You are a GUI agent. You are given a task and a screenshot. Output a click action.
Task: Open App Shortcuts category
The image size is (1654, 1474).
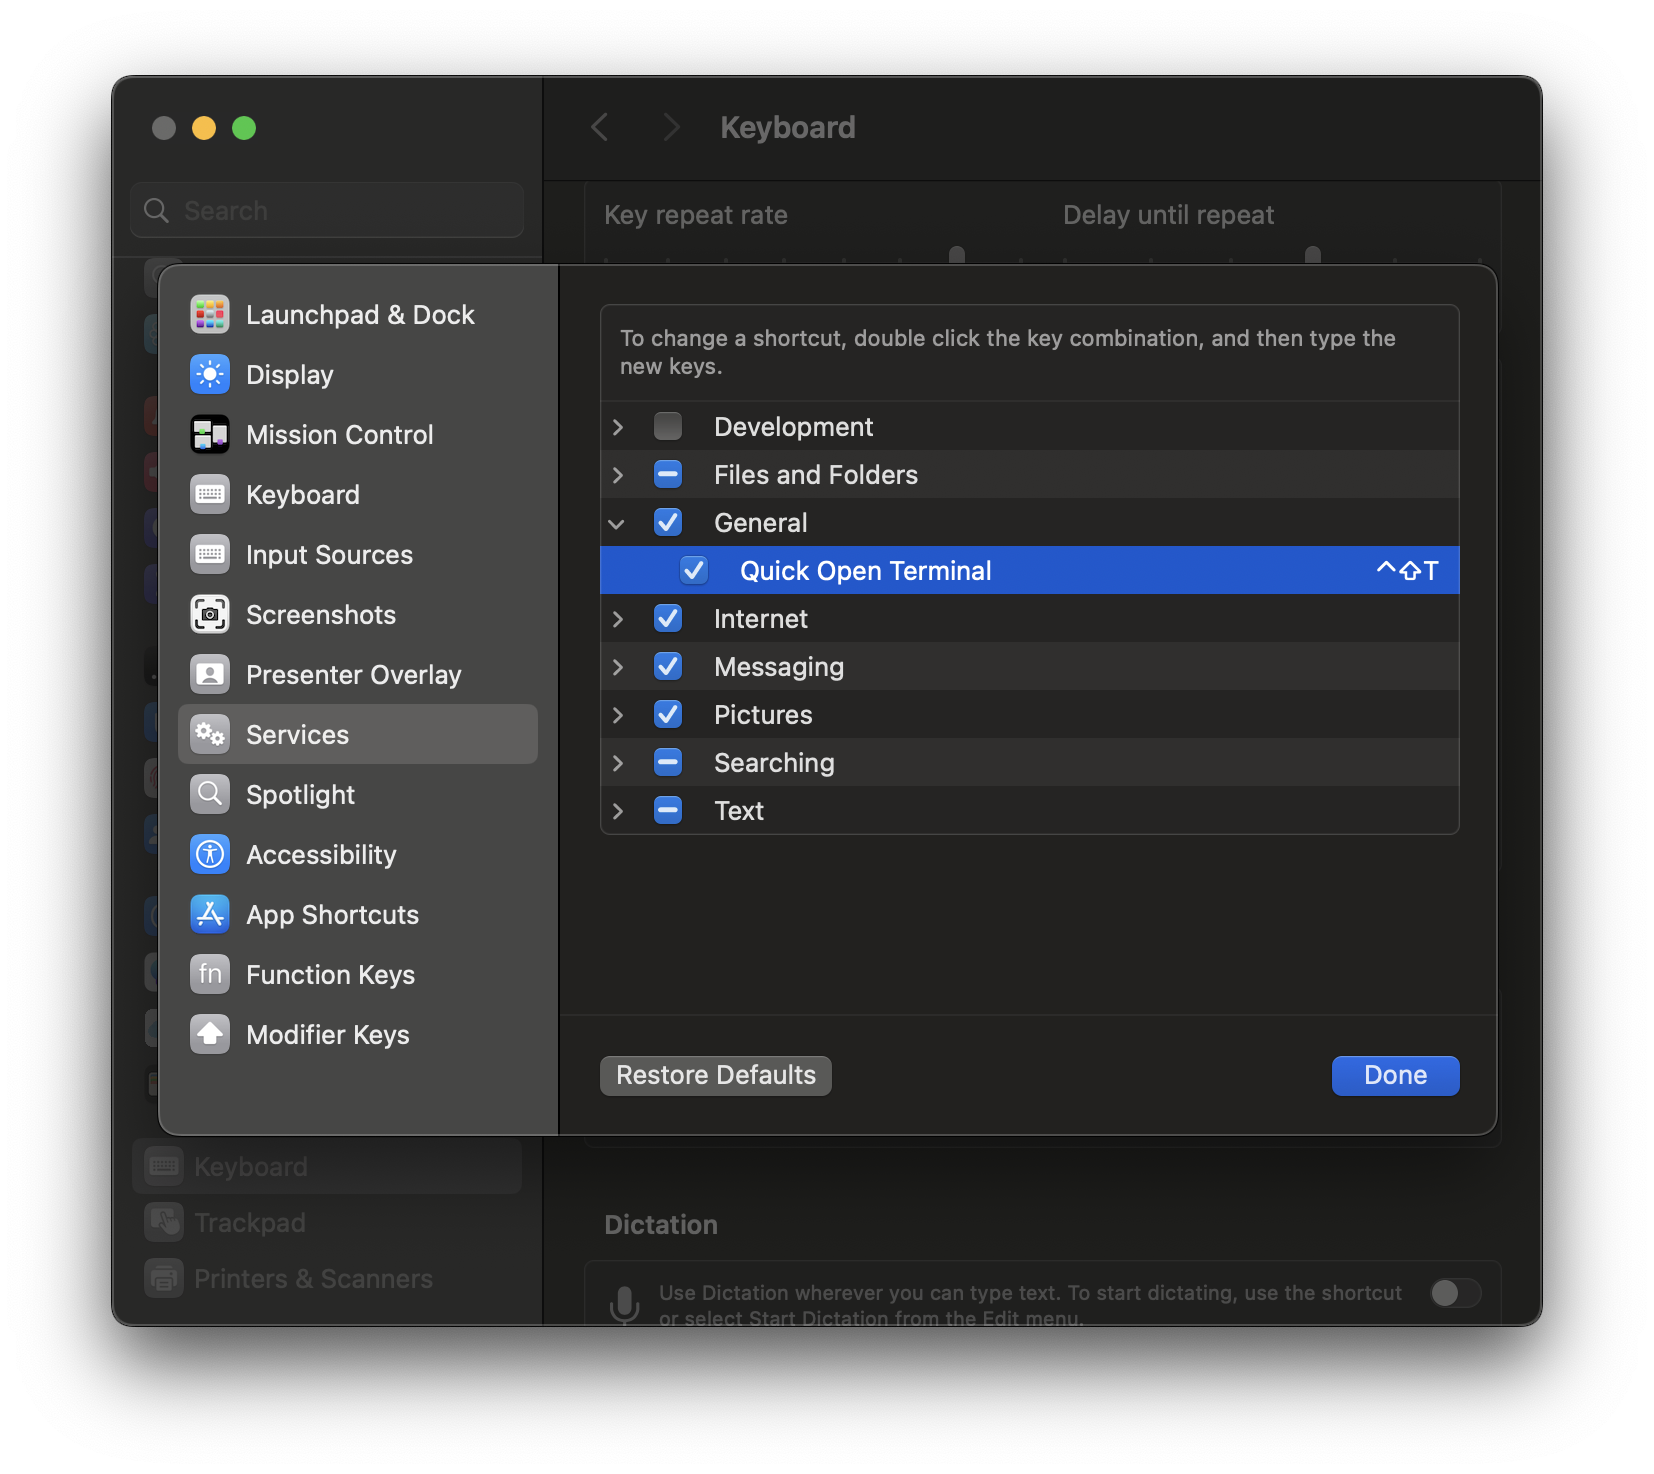(358, 915)
